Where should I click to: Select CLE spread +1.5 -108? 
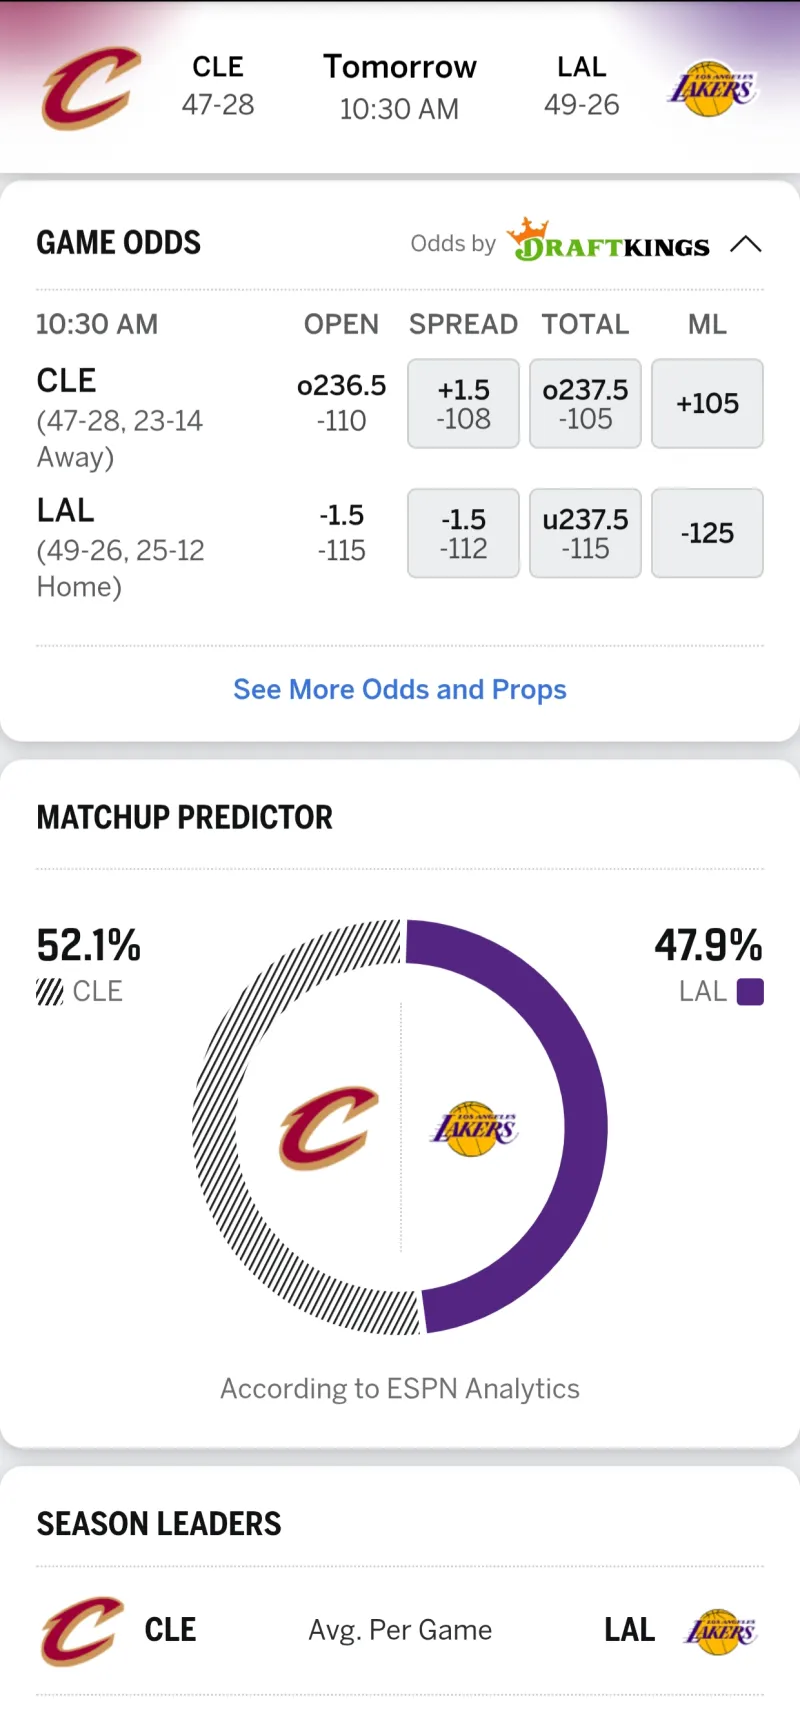463,404
